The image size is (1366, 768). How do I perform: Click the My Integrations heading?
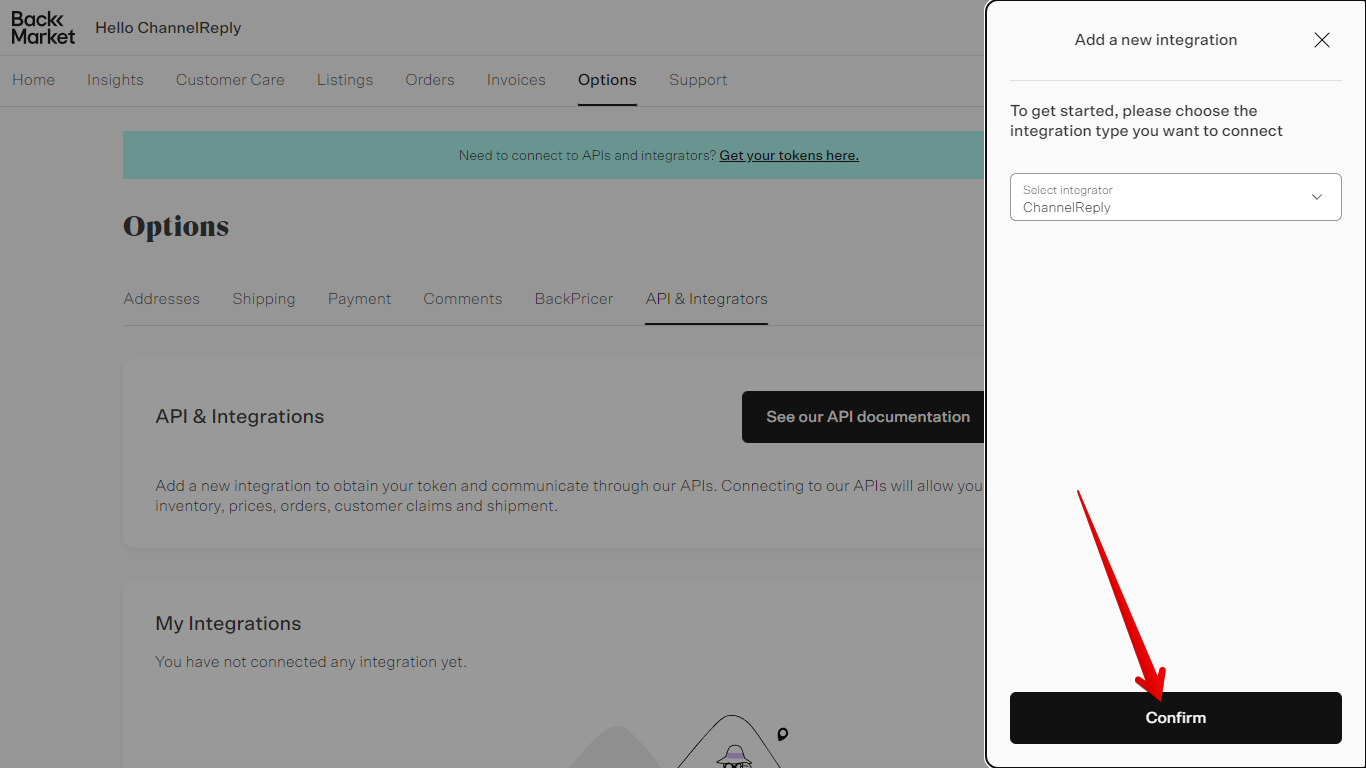point(228,623)
